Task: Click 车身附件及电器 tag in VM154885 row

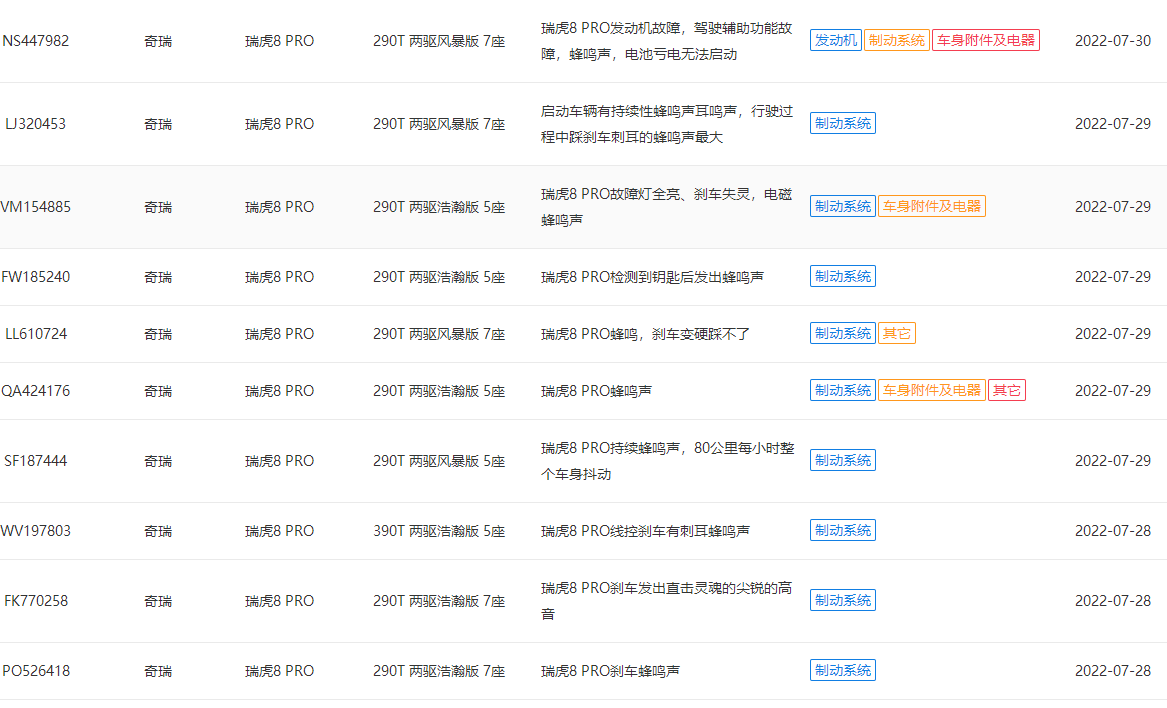Action: [931, 207]
